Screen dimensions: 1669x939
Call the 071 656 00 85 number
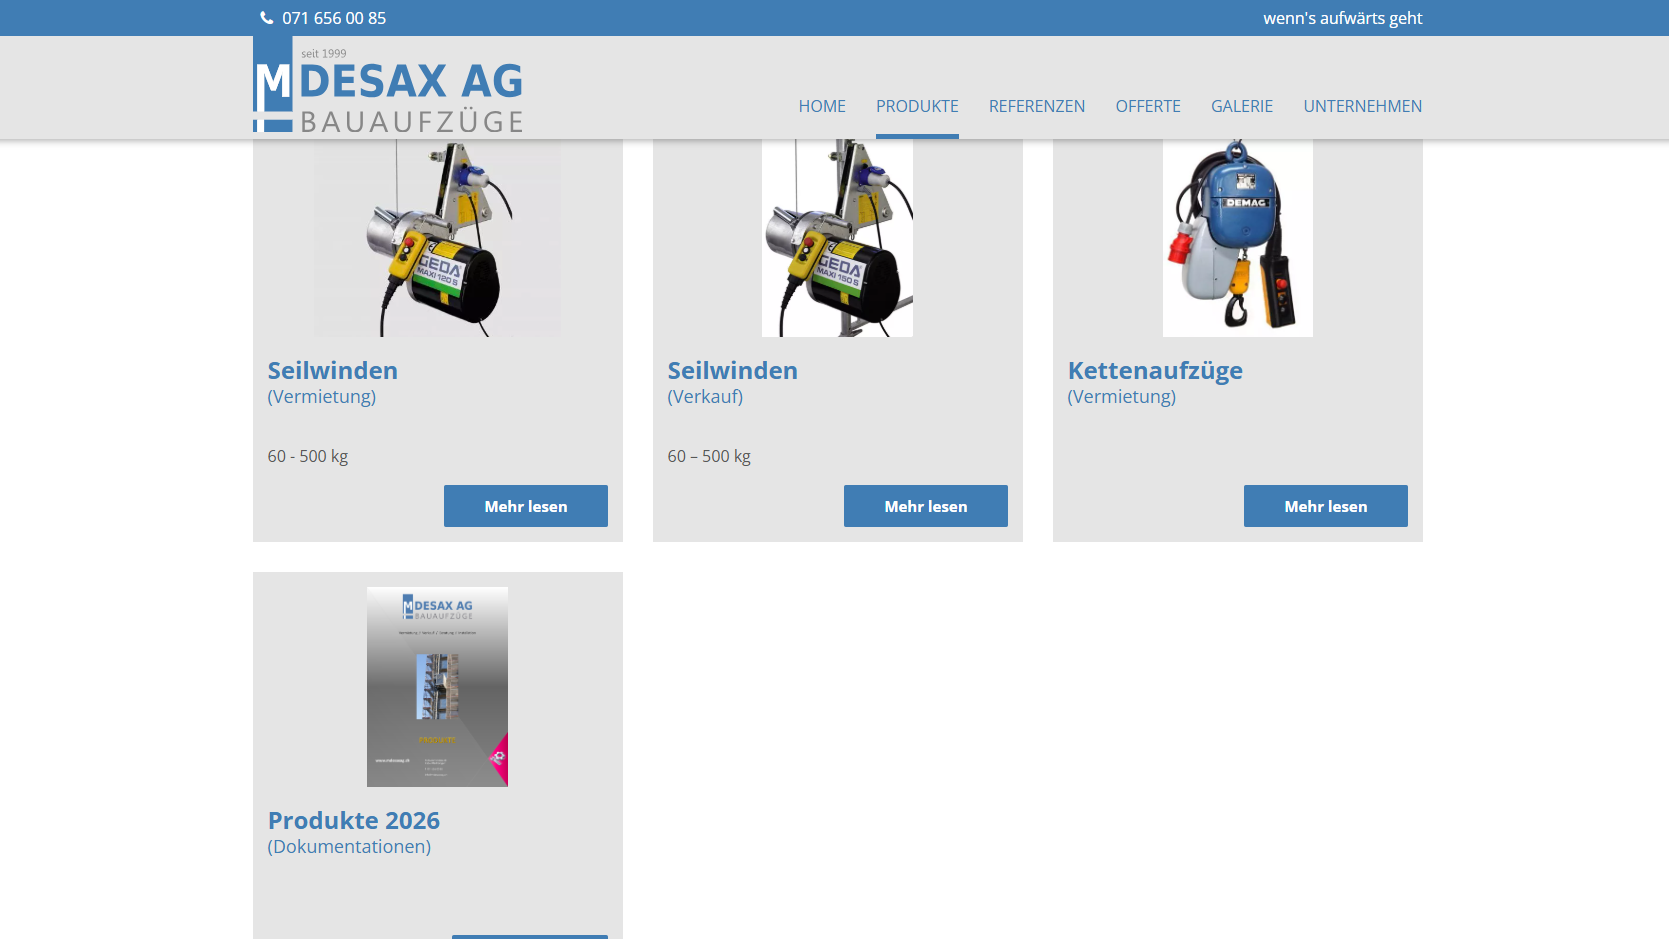(334, 18)
